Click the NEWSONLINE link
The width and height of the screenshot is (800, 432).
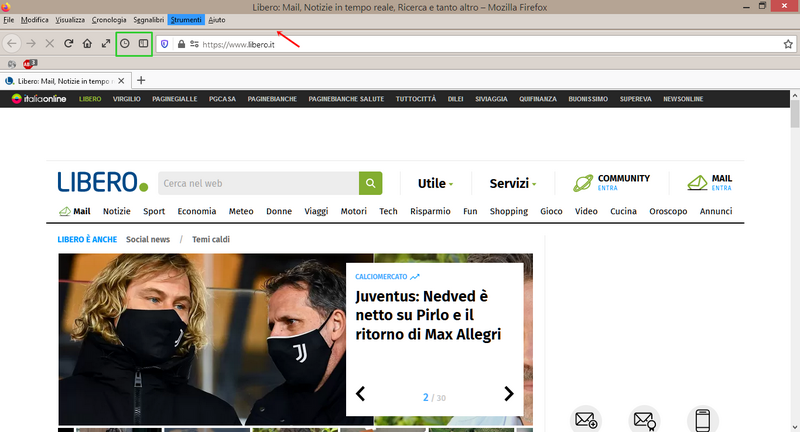[683, 99]
